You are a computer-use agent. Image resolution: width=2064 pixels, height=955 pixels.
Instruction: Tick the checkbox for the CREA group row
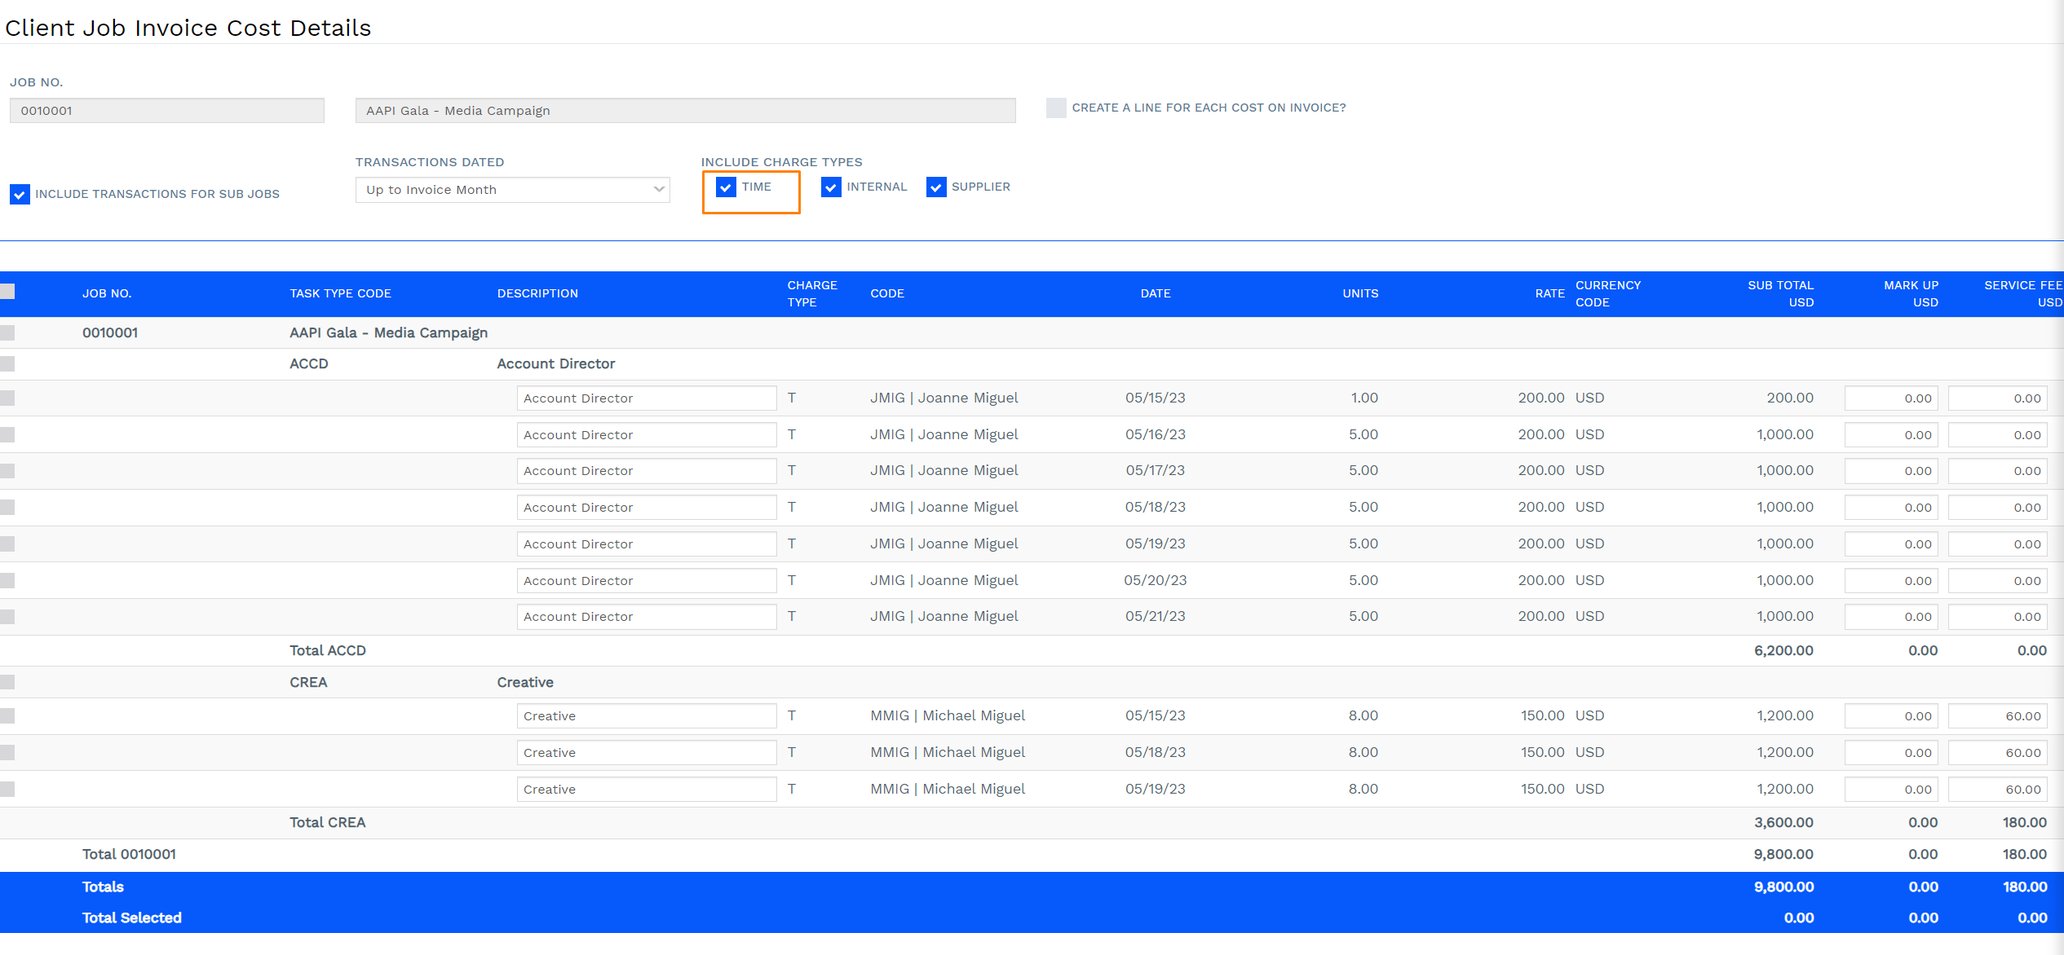coord(7,682)
